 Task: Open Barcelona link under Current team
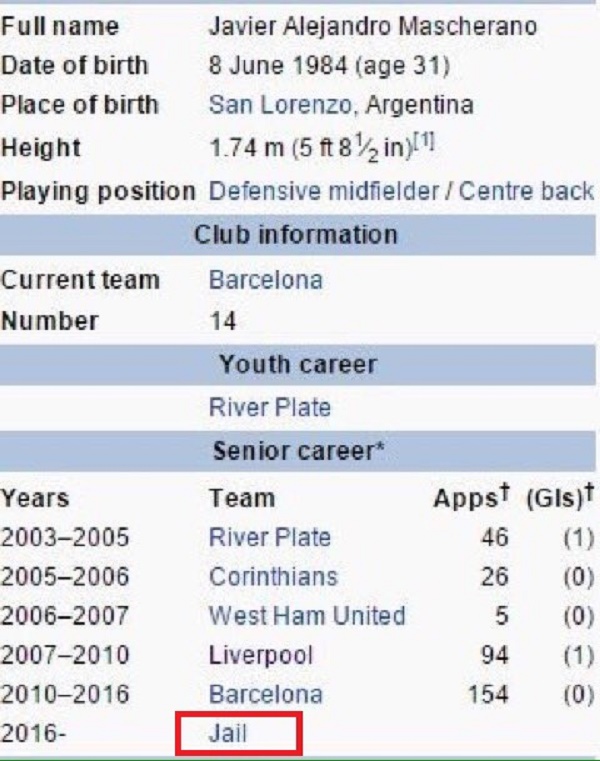point(266,280)
